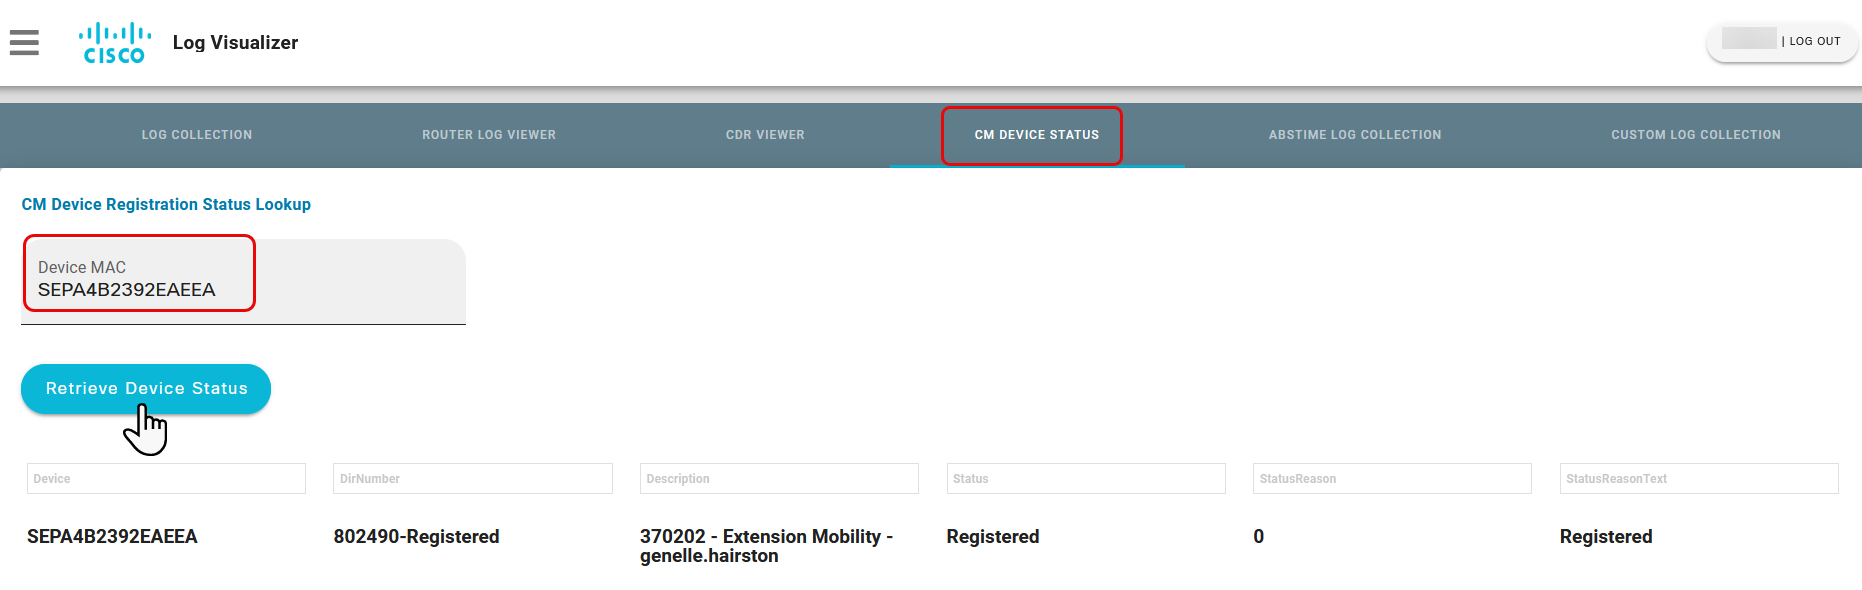Click the Description filter field
Image resolution: width=1862 pixels, height=590 pixels.
point(779,478)
